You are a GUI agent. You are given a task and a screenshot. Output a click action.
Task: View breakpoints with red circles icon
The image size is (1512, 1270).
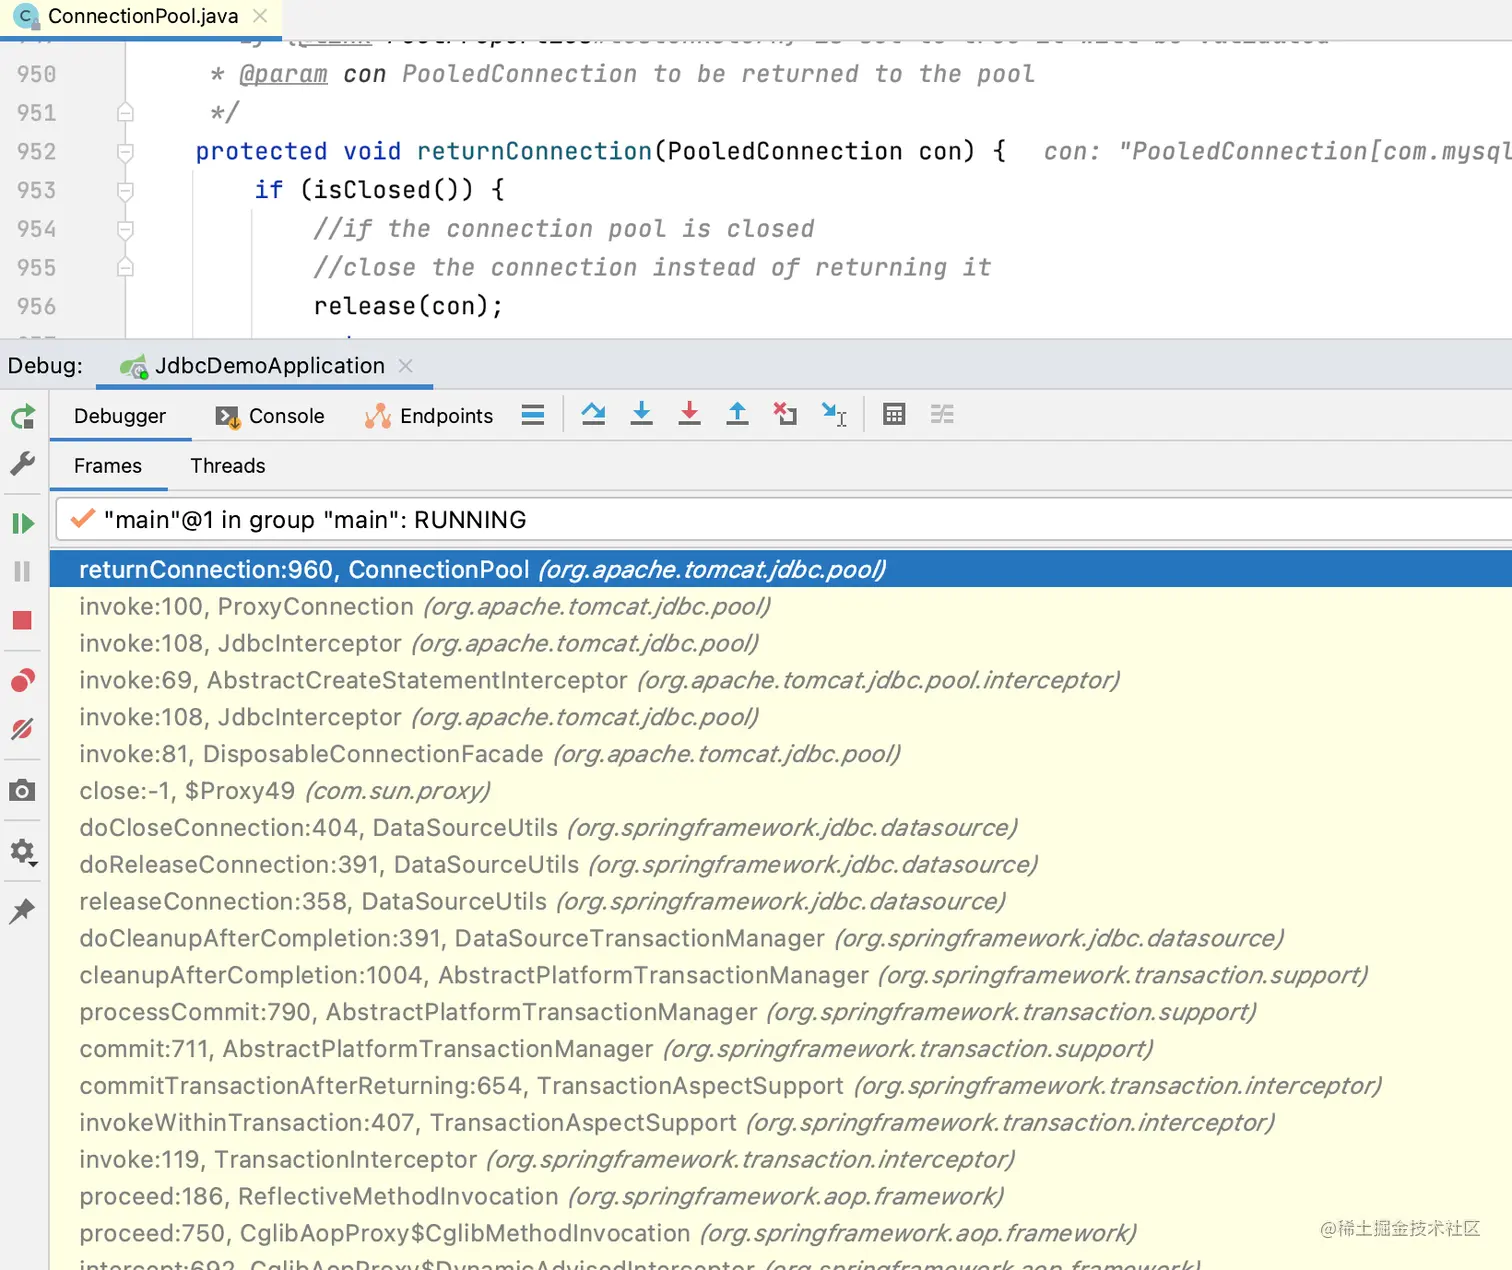[23, 681]
